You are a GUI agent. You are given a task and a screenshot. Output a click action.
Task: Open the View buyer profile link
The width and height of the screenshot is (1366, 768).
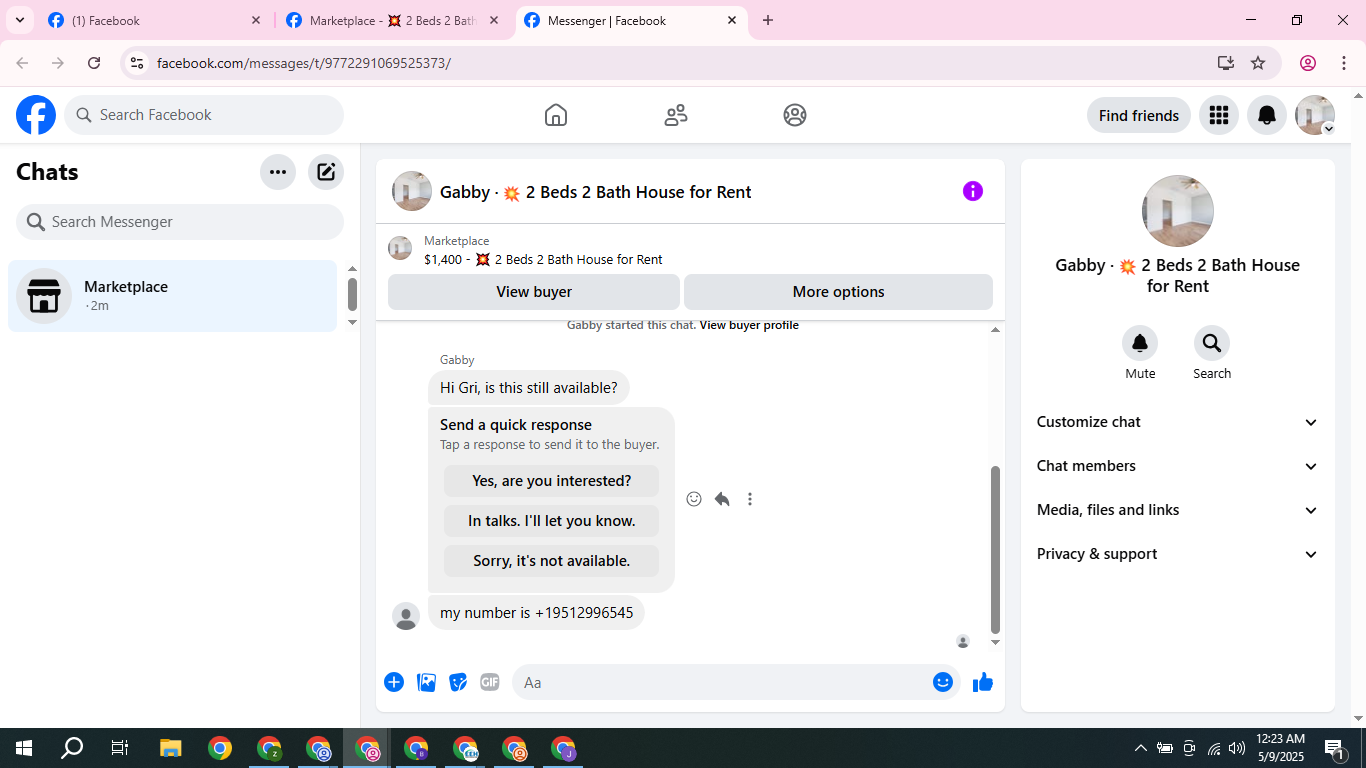coord(749,325)
